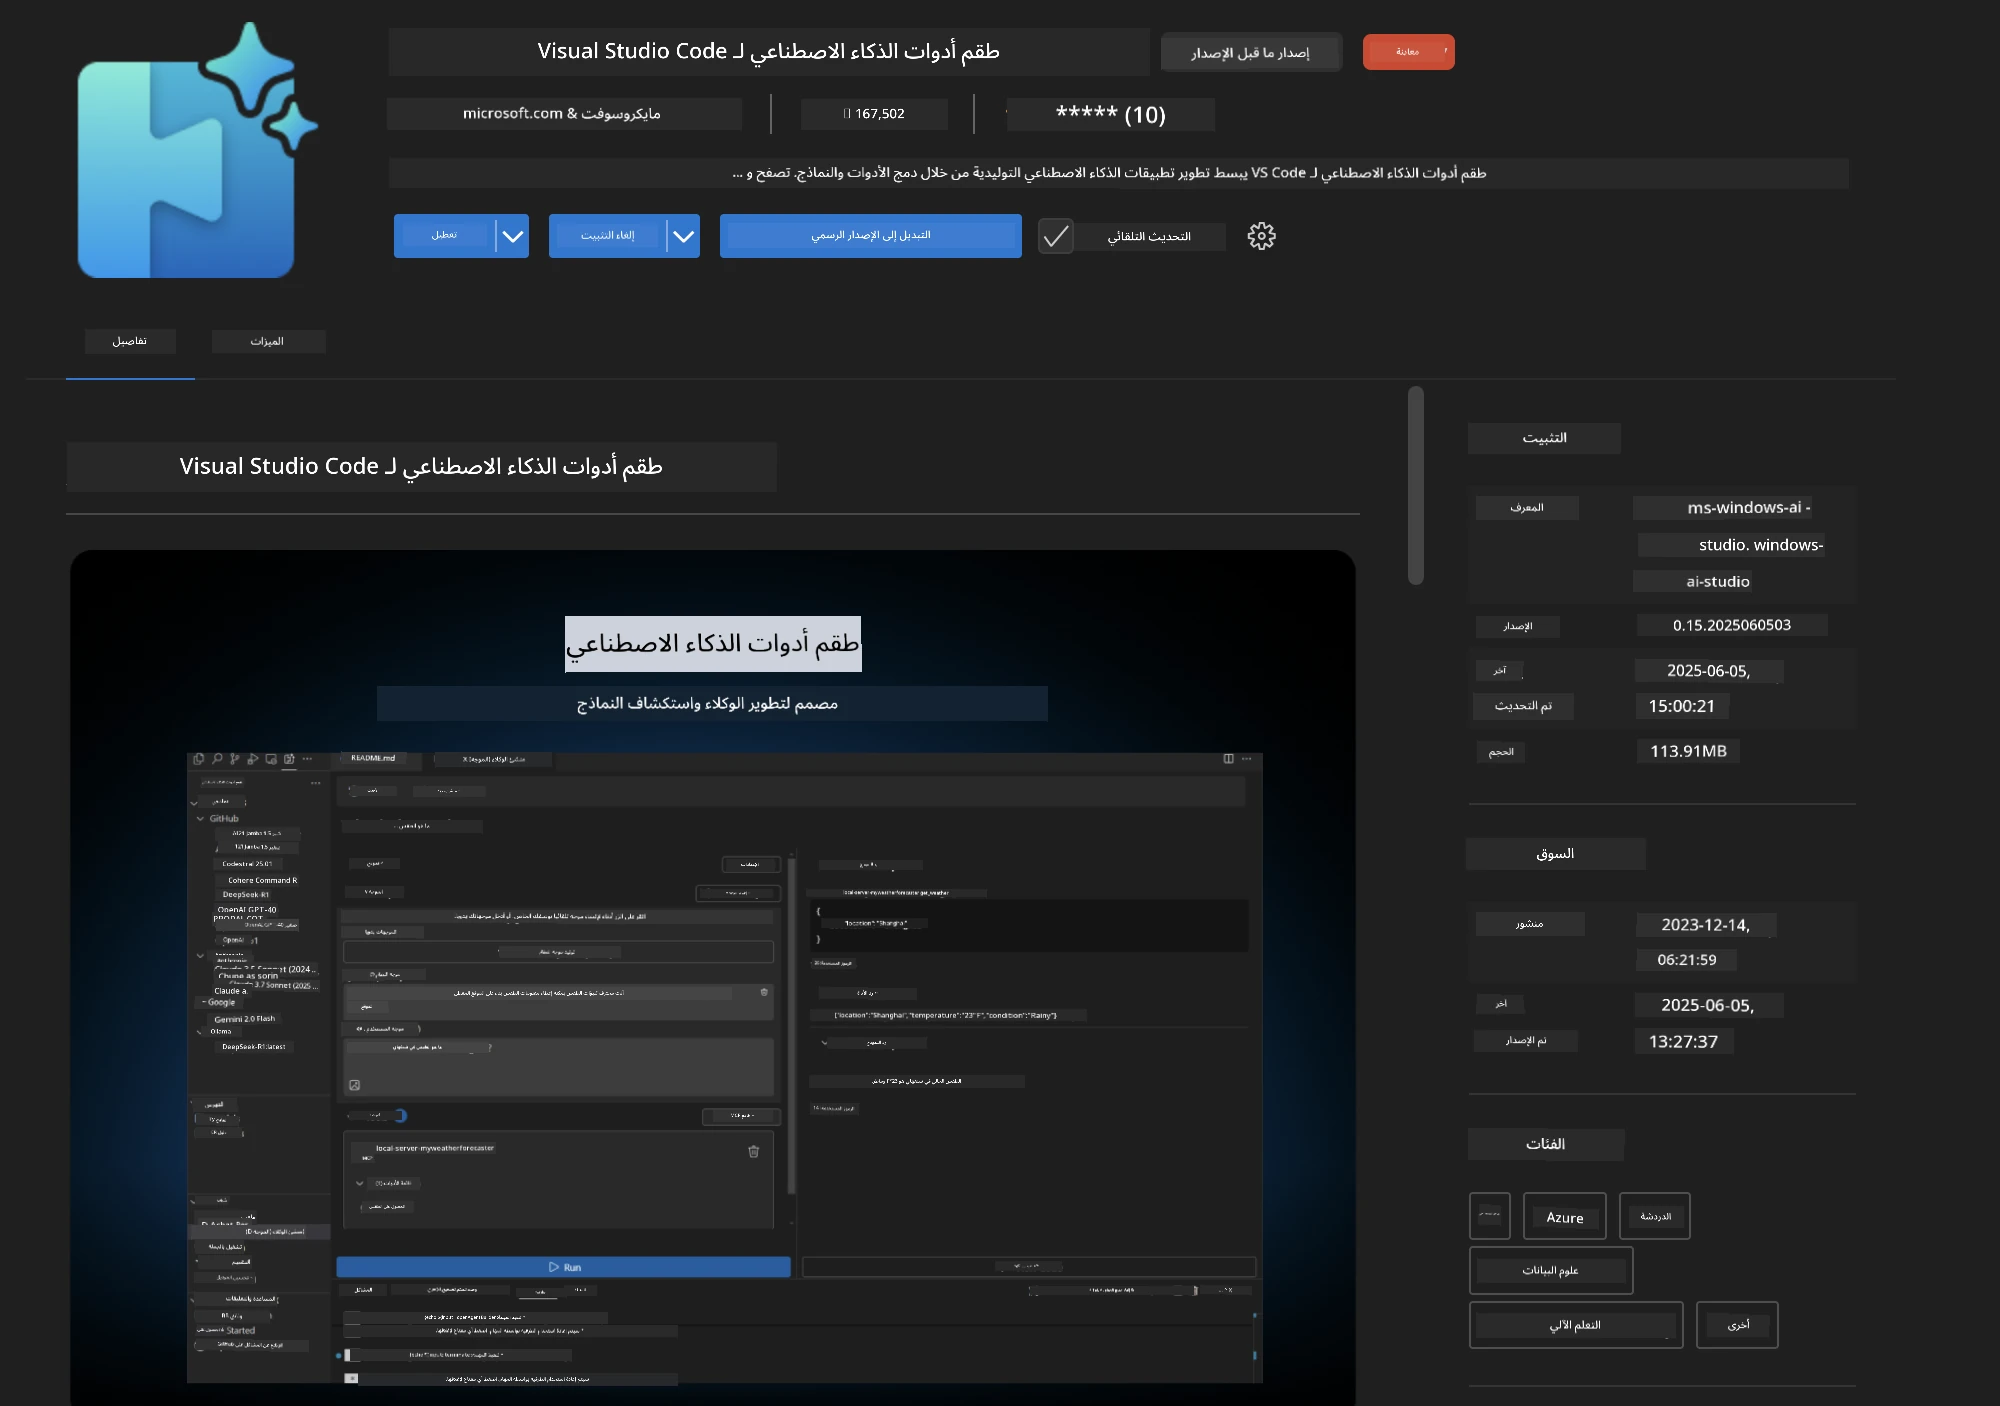2000x1406 pixels.
Task: Switch to the تفاصيل (details) tab
Action: pyautogui.click(x=130, y=341)
